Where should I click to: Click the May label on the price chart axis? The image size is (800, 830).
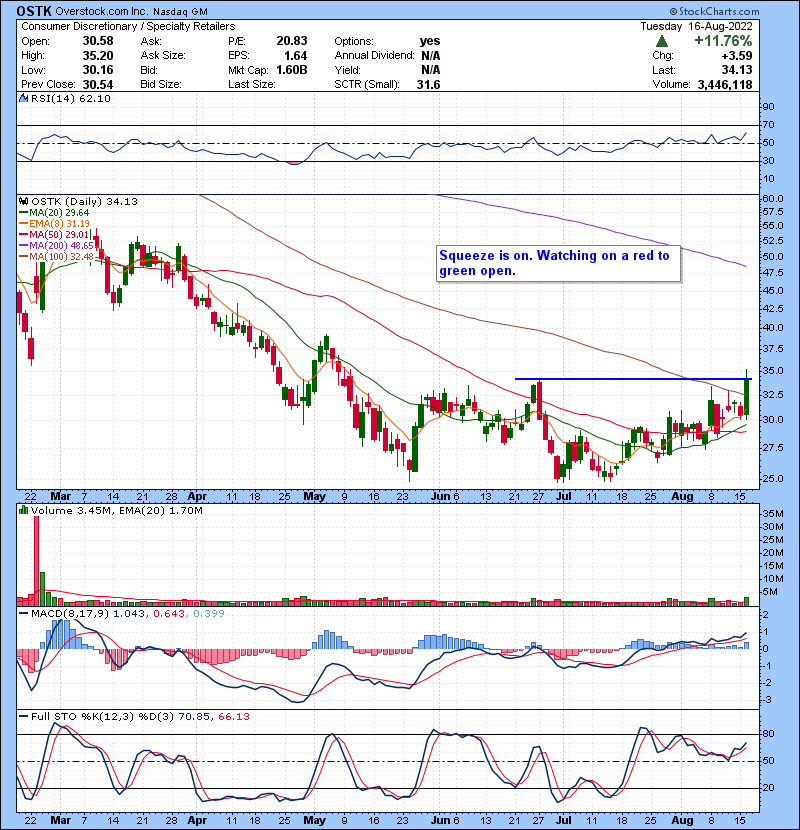coord(314,497)
